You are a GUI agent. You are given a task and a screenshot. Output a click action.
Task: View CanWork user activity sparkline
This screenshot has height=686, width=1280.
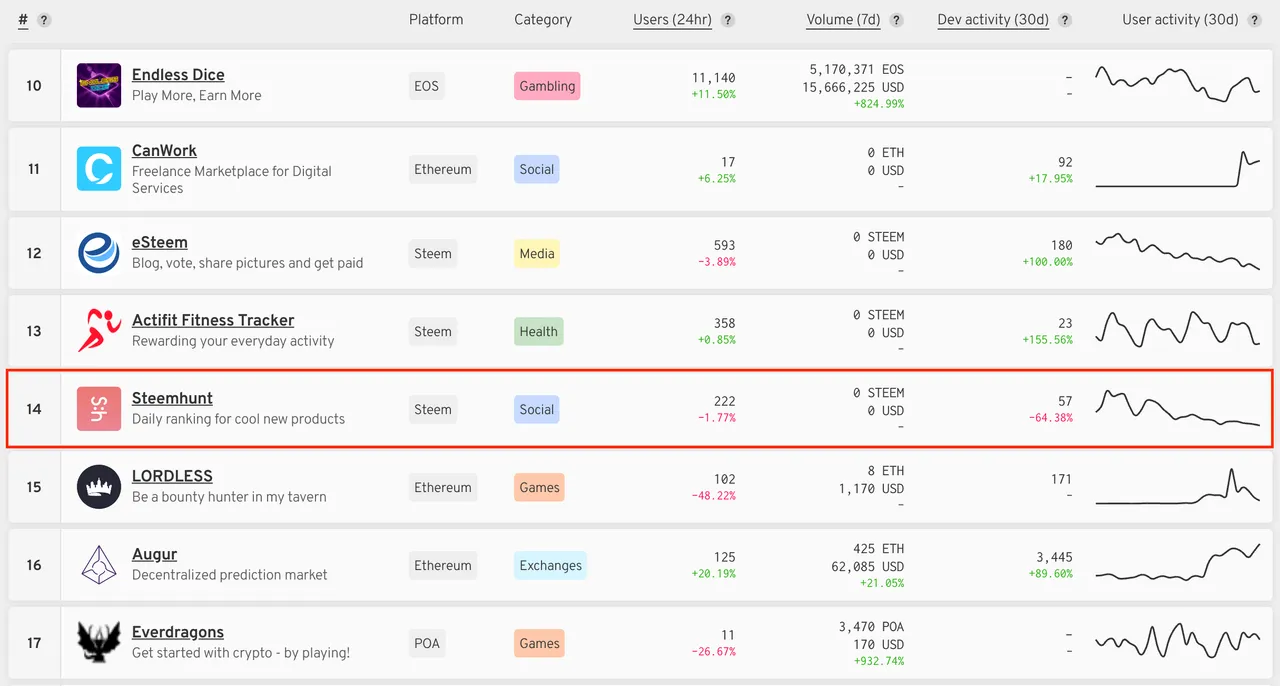[x=1178, y=169]
